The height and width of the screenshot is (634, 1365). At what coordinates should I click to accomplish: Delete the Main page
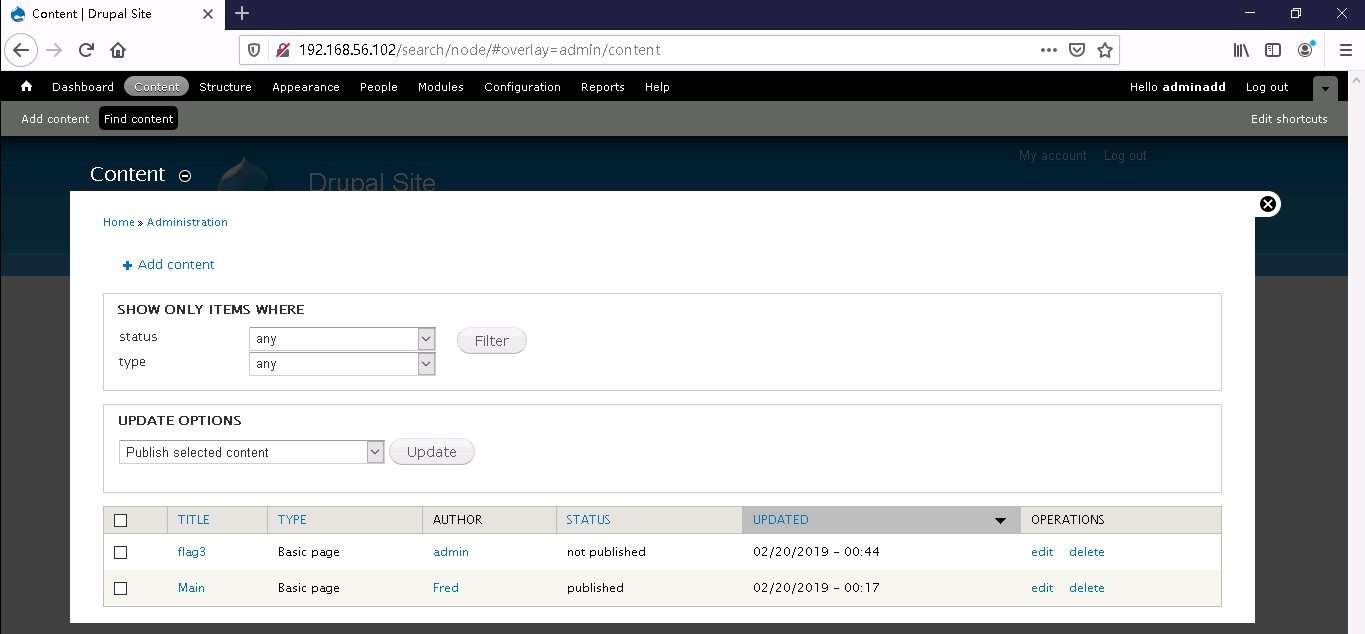point(1087,588)
